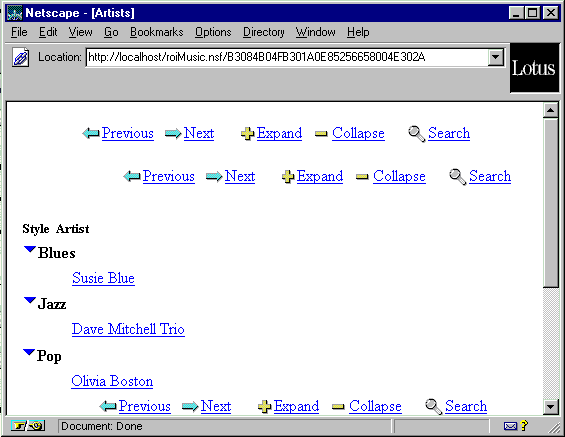Open the File menu

[19, 32]
